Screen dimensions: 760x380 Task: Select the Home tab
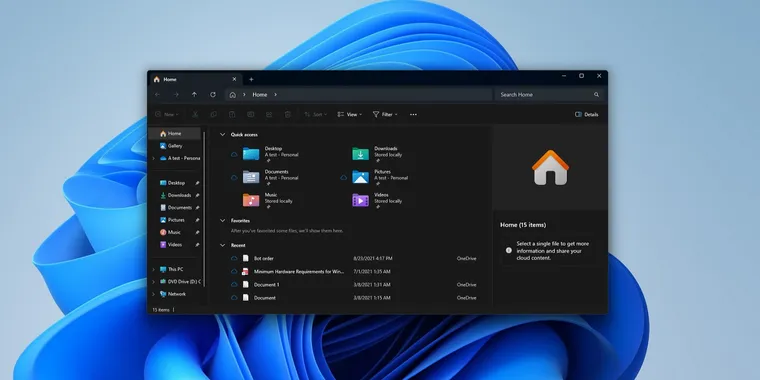click(x=195, y=79)
